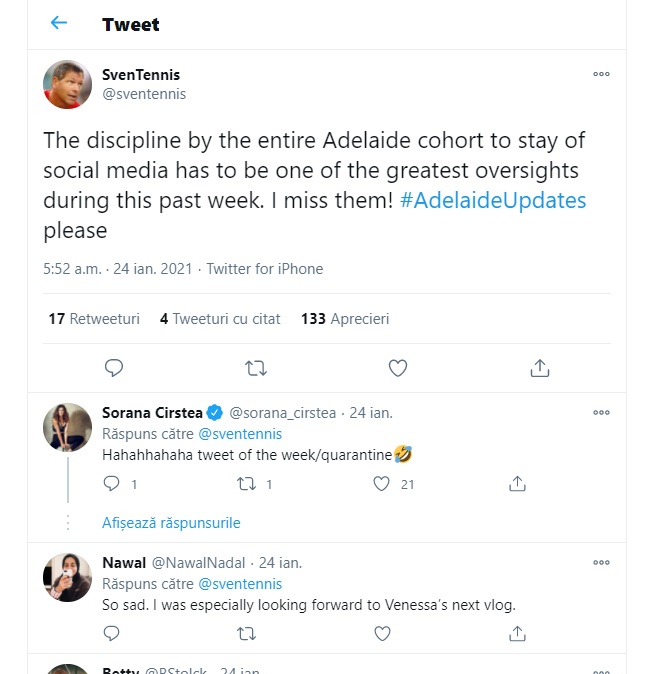Like the main SvenTennis tweet
654x674 pixels.
pyautogui.click(x=397, y=368)
